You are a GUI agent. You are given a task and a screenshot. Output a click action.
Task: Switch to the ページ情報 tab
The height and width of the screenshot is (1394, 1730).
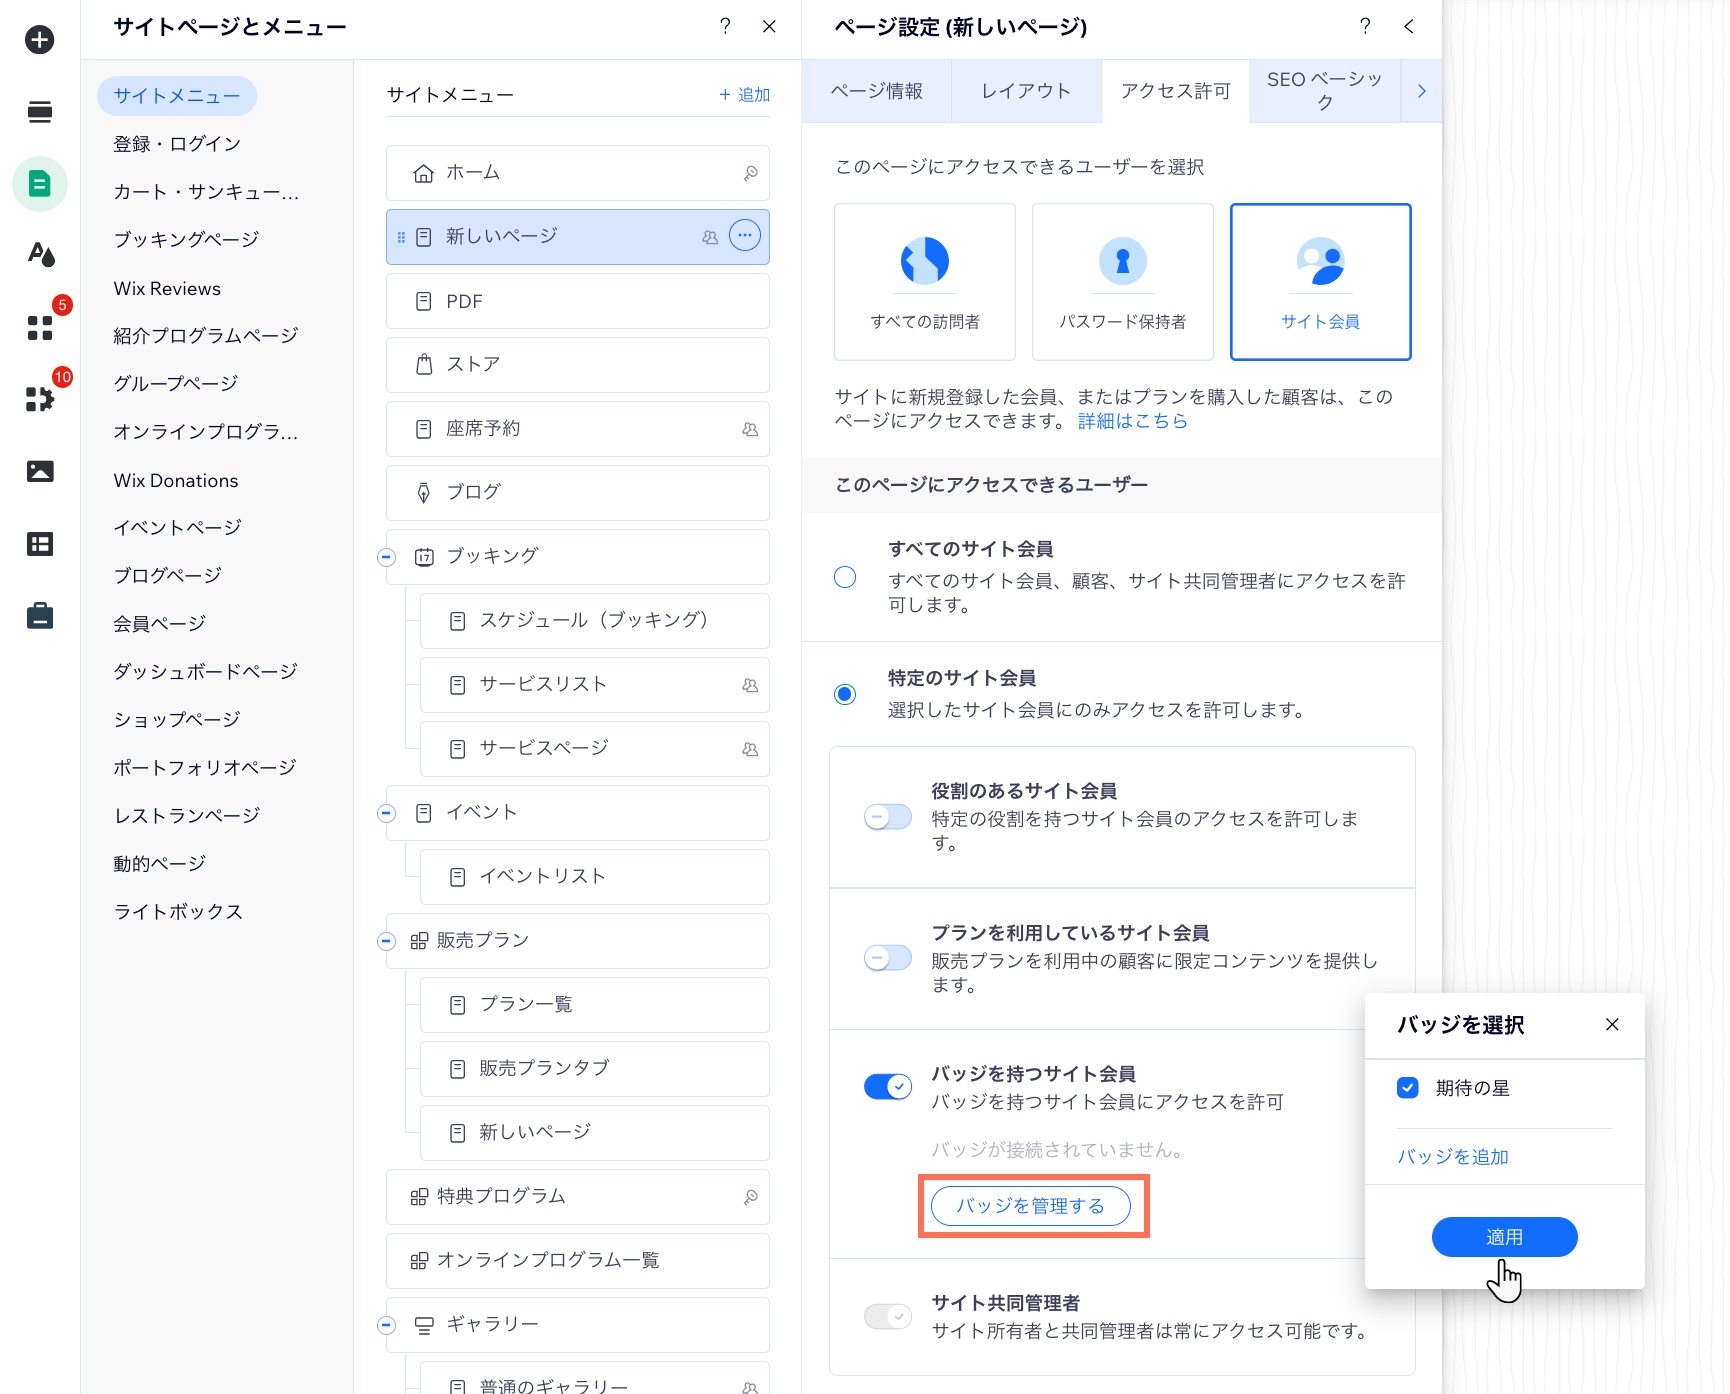pyautogui.click(x=877, y=91)
